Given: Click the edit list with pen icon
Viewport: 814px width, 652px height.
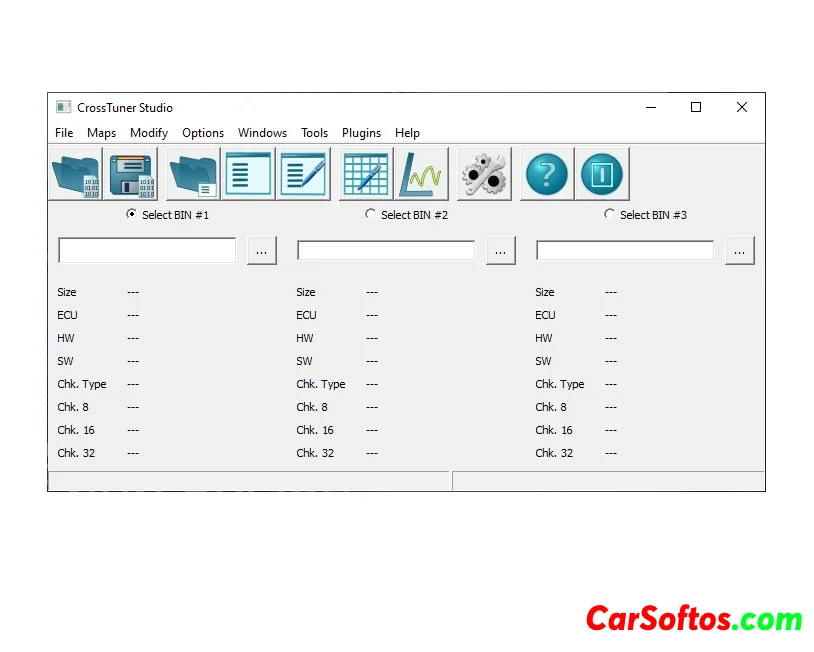Looking at the screenshot, I should tap(304, 175).
